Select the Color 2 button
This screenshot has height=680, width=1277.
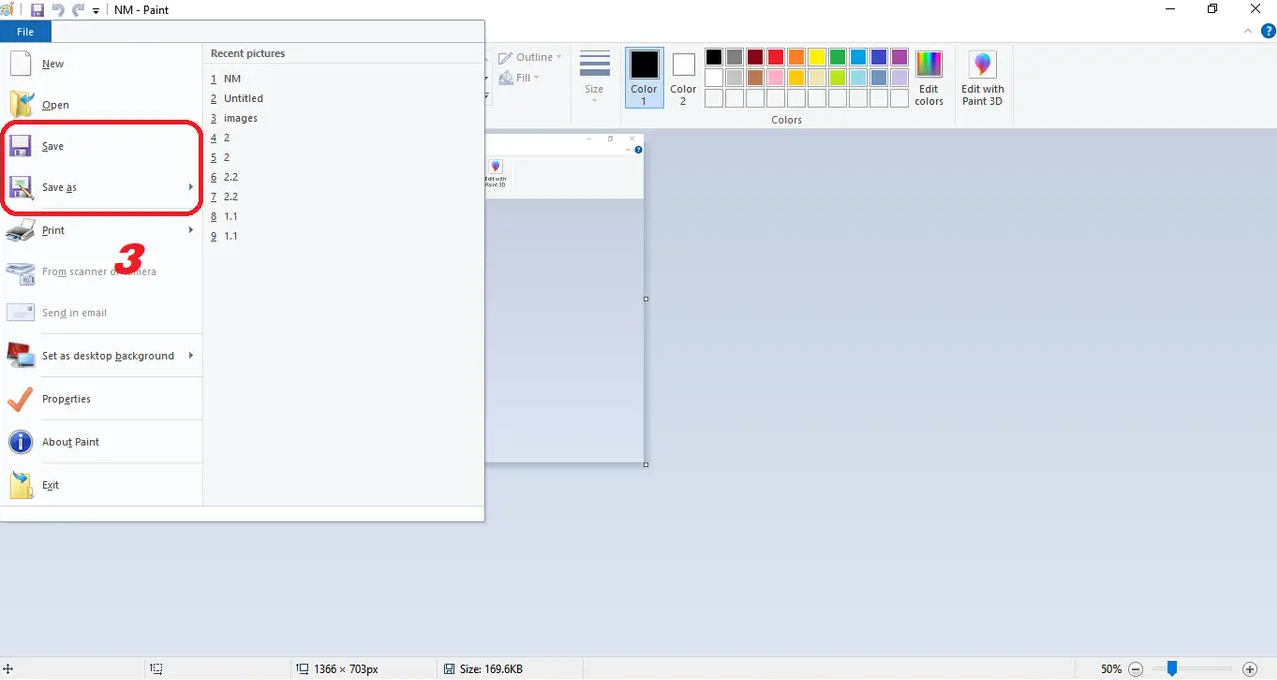tap(683, 77)
